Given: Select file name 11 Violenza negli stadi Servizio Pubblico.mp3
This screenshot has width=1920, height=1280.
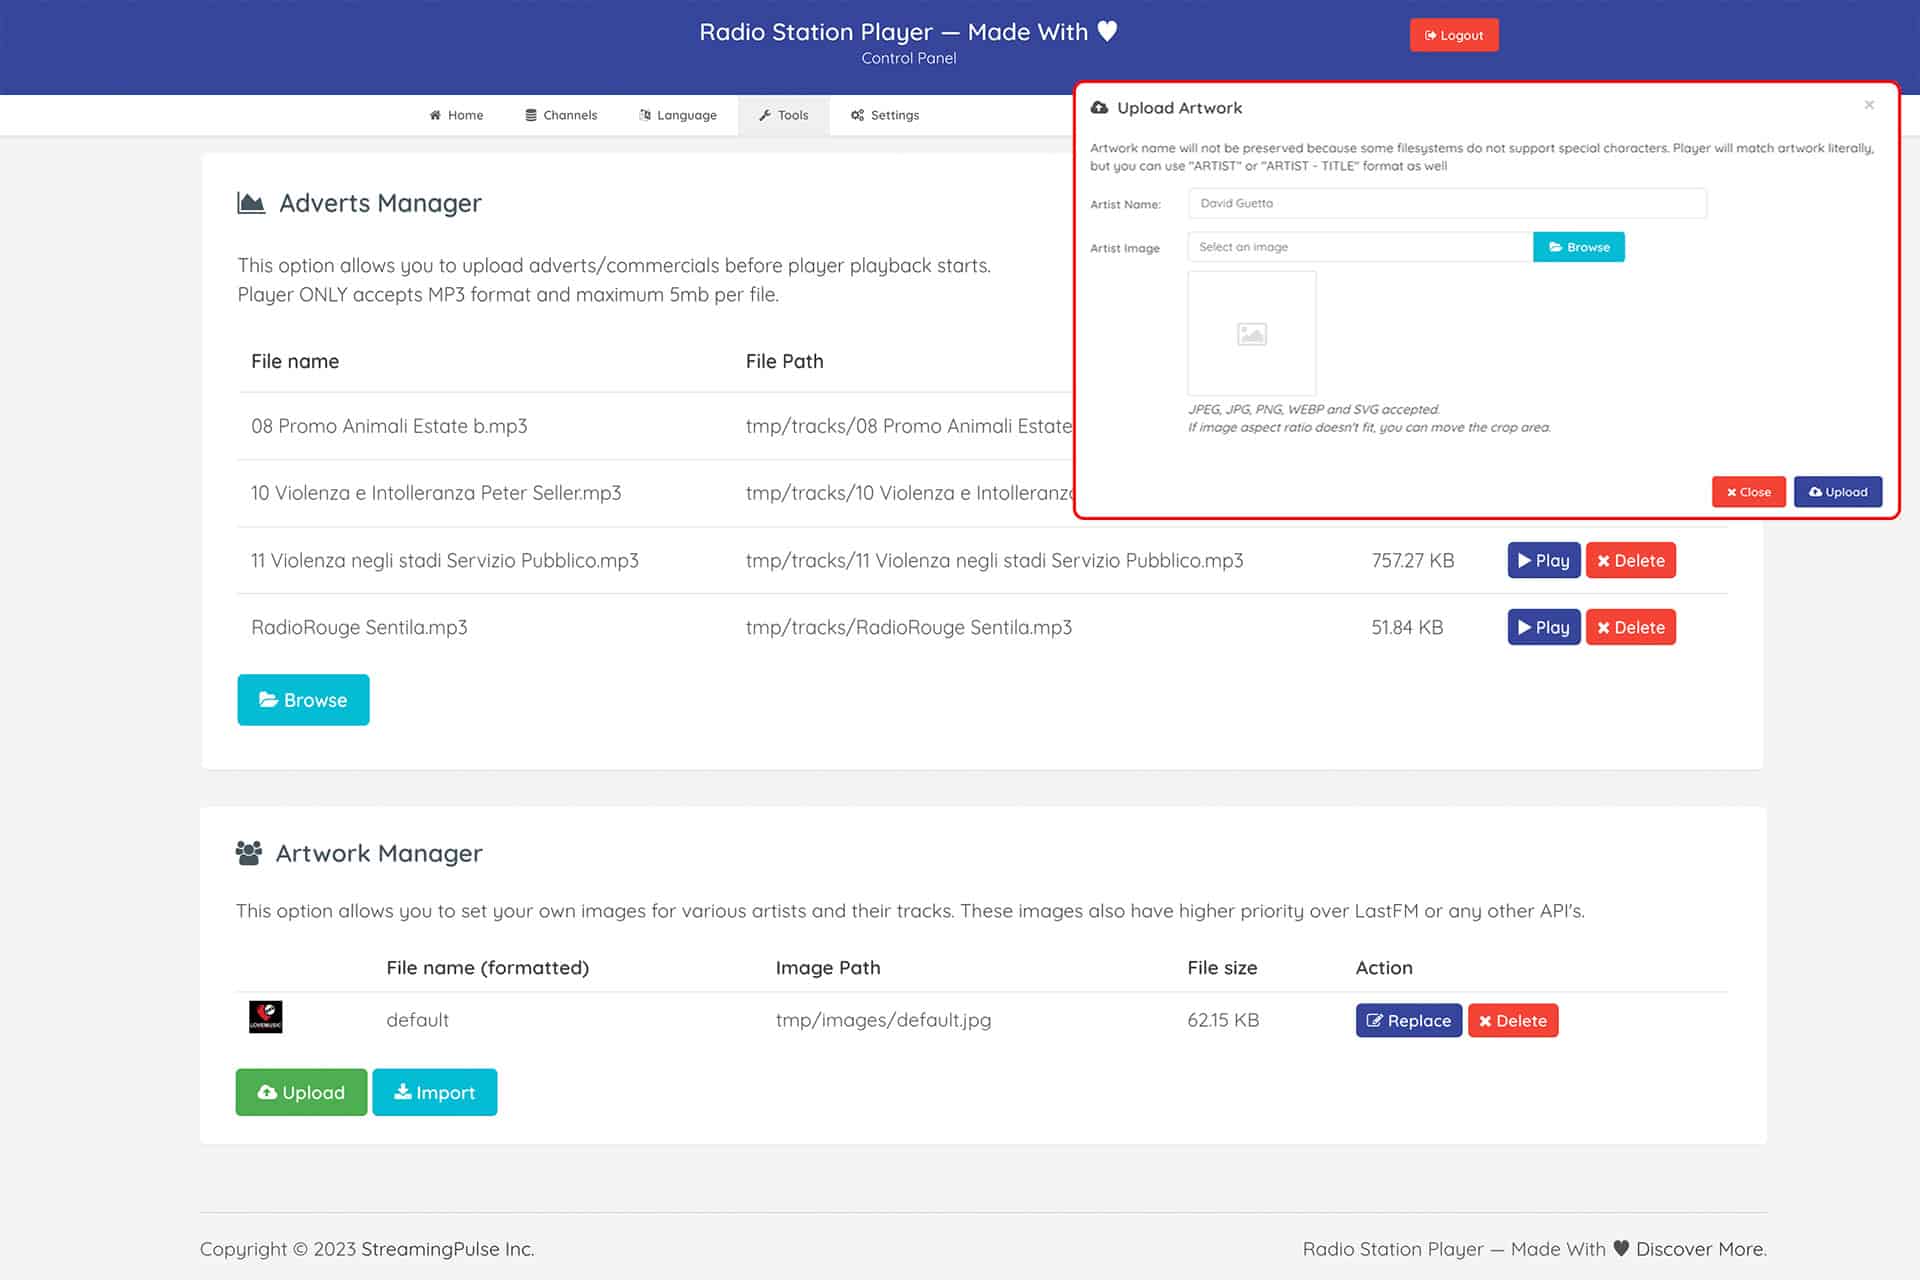Looking at the screenshot, I should 445,561.
